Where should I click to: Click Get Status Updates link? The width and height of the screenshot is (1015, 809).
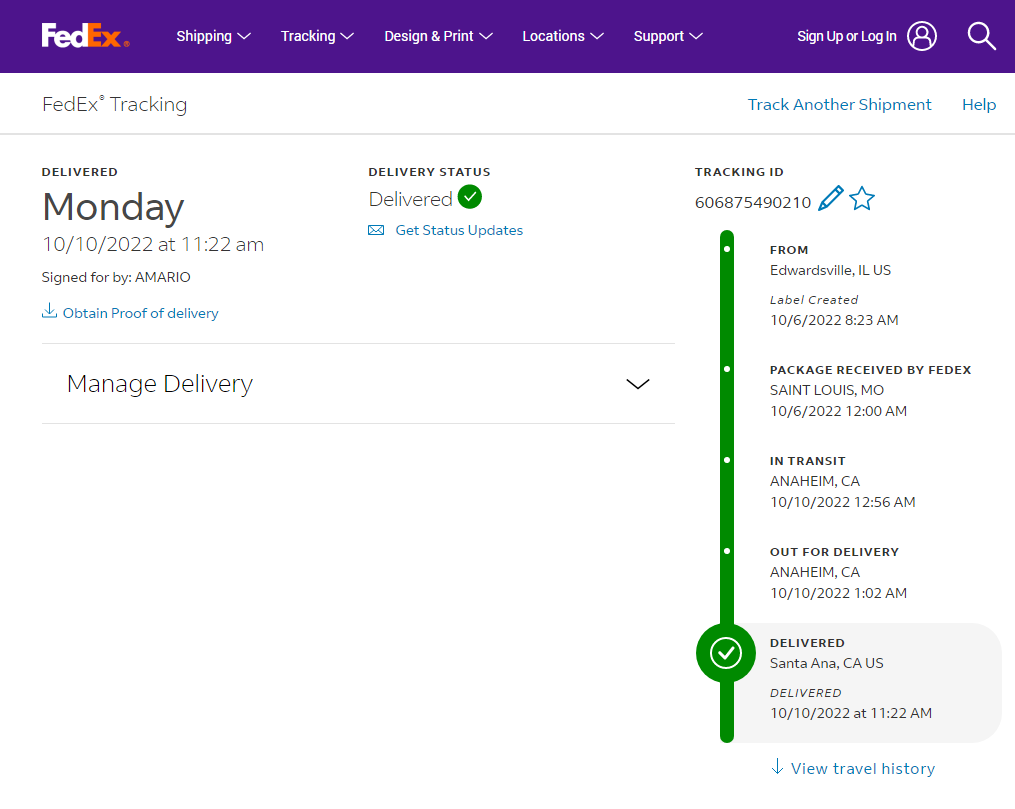(459, 230)
